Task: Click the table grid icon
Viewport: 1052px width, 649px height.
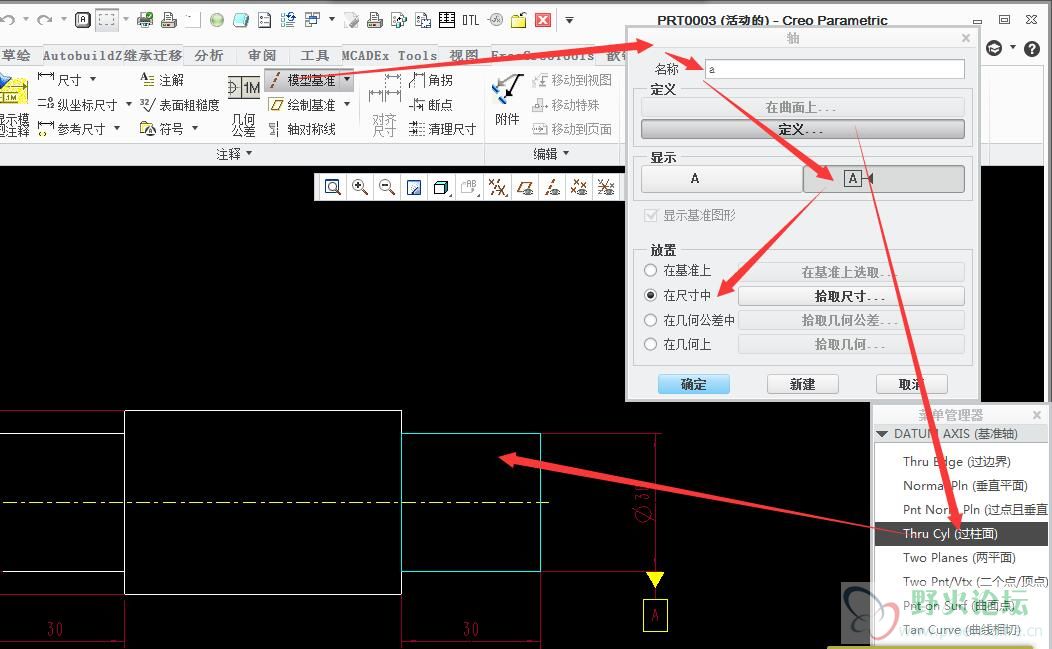Action: 447,20
